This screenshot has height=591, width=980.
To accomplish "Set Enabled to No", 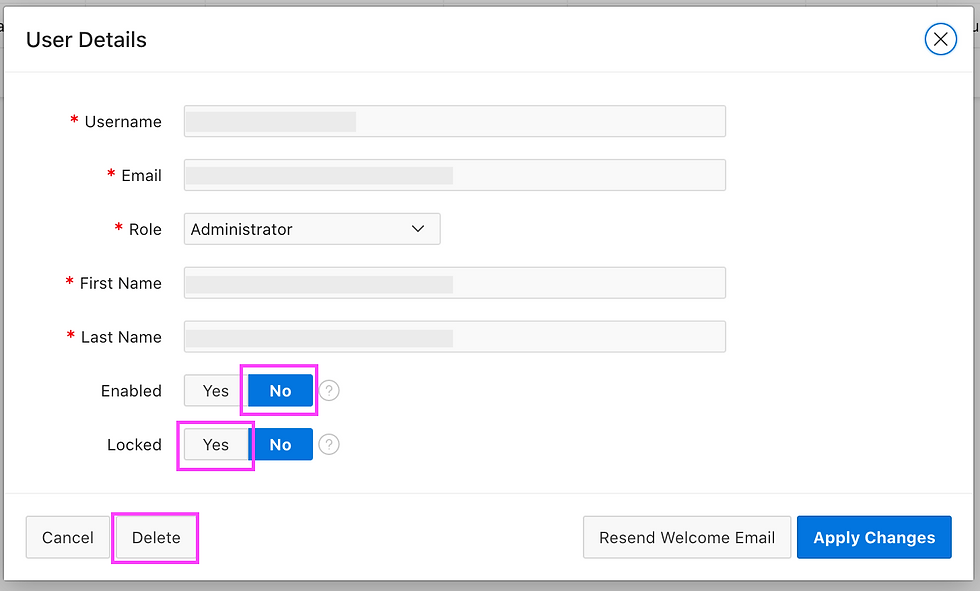I will click(281, 390).
